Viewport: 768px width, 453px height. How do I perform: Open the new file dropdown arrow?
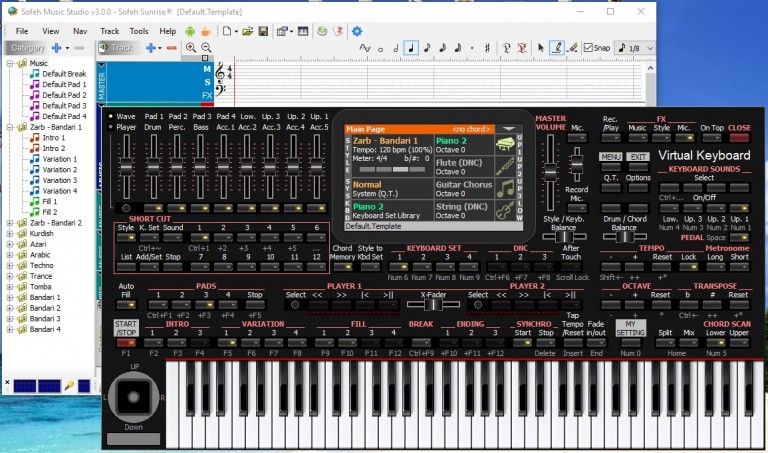[236, 32]
